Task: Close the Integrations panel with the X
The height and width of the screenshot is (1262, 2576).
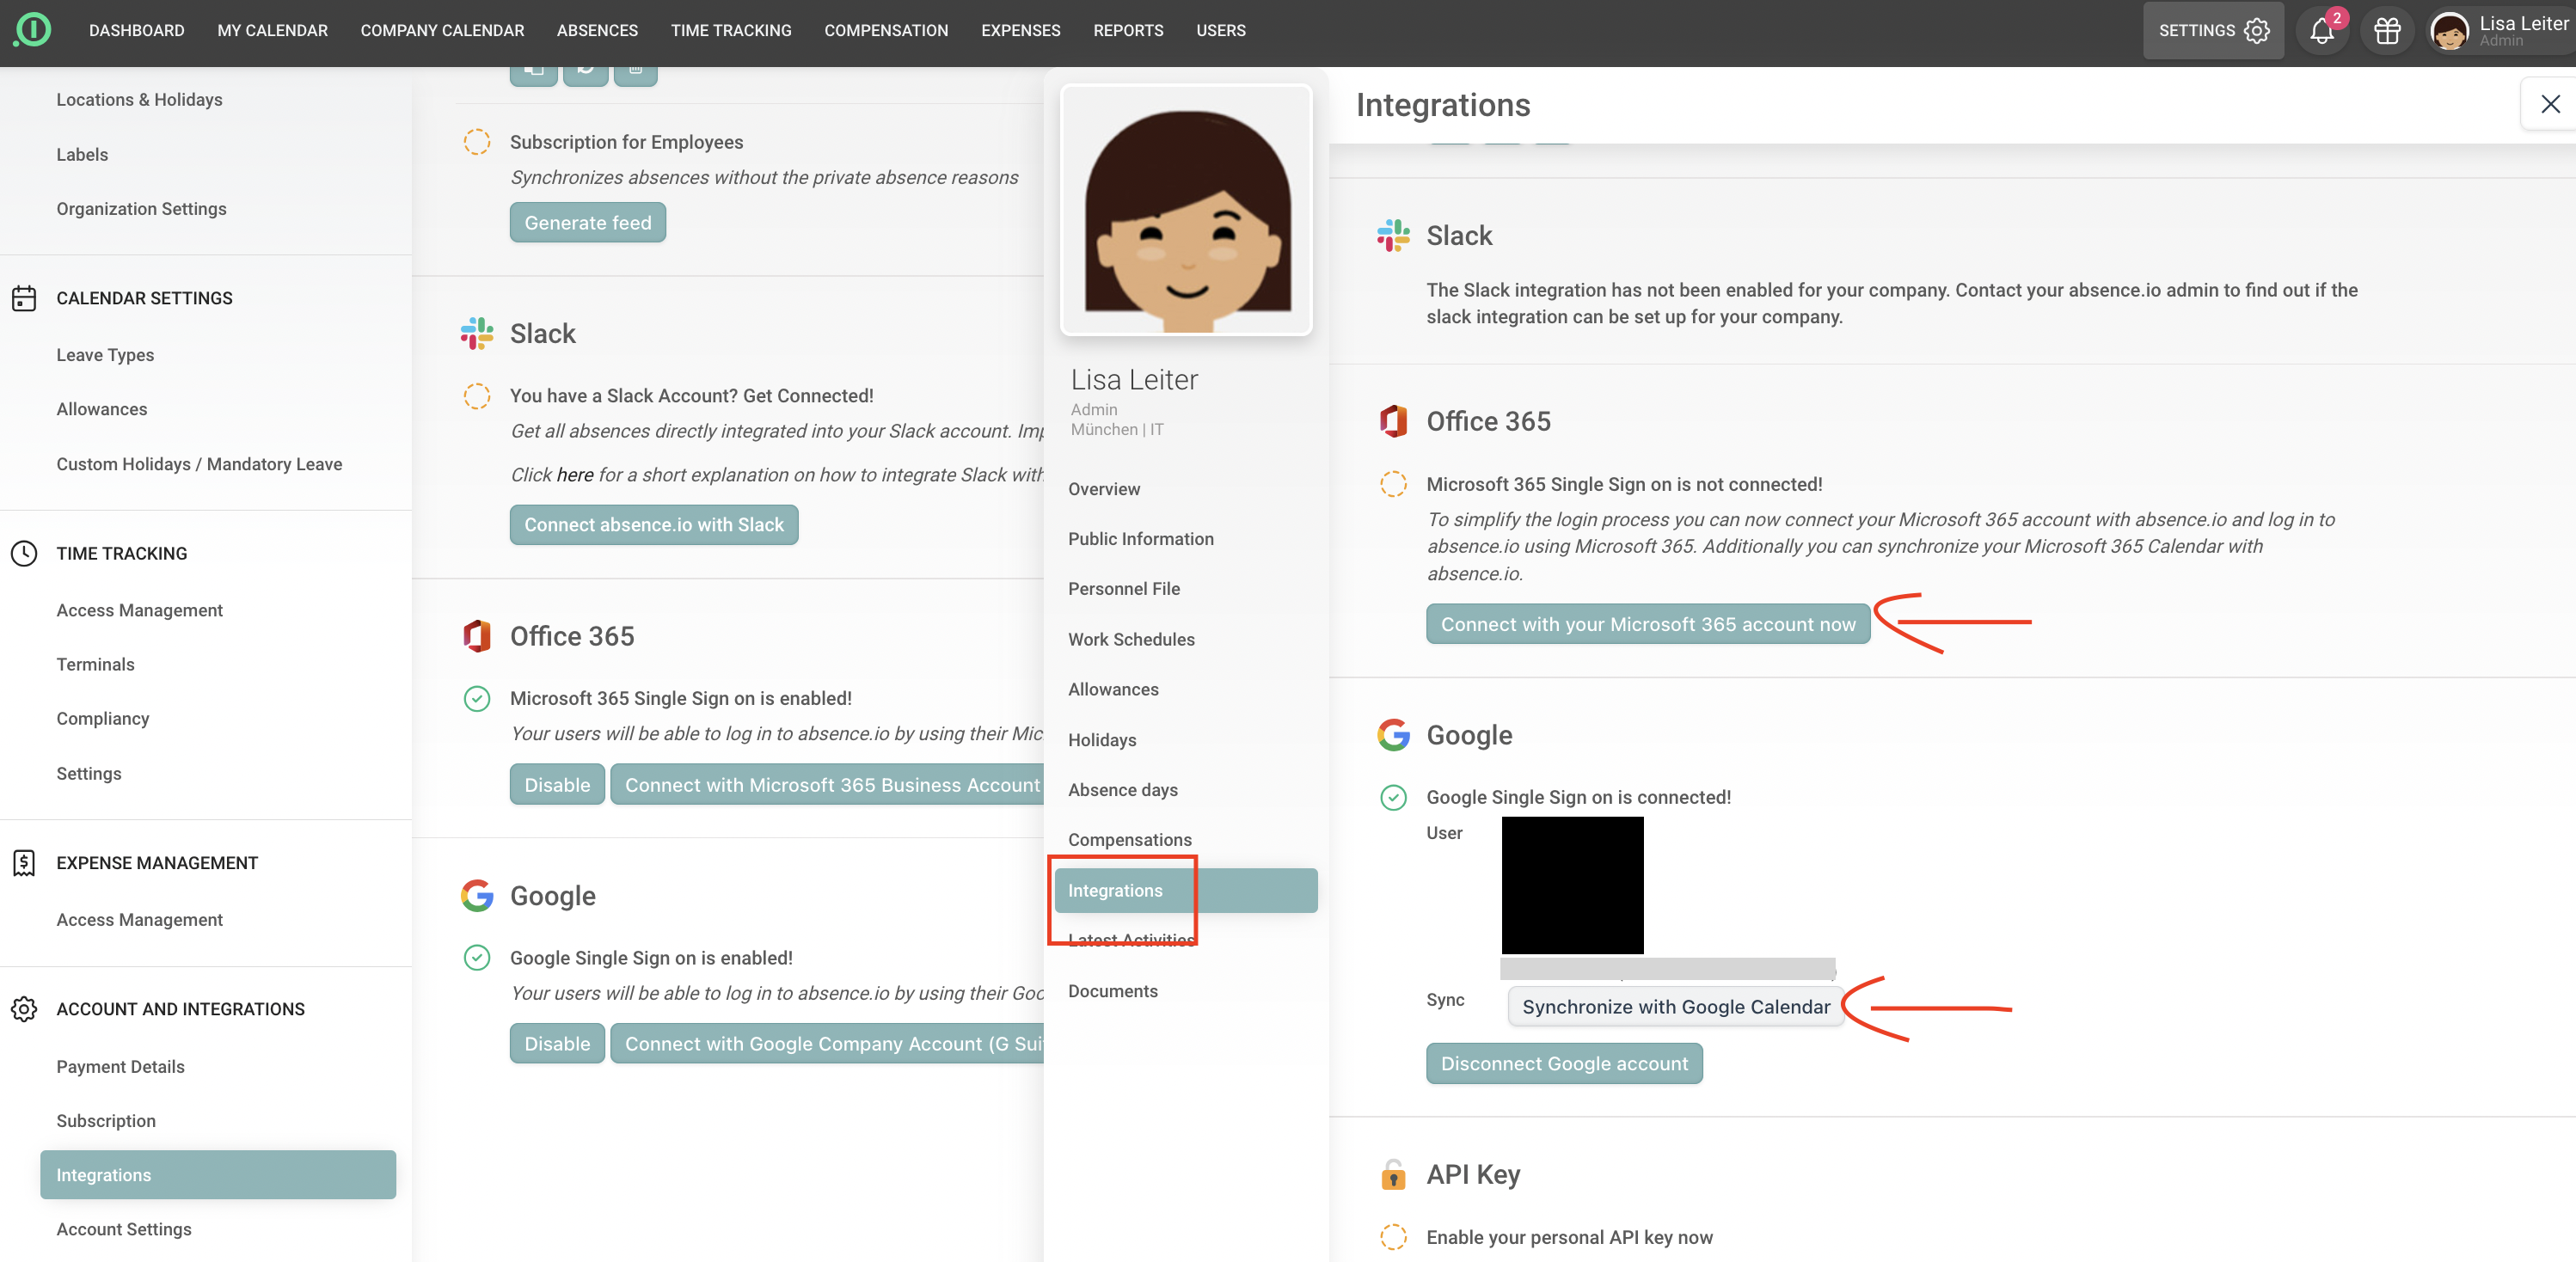Action: point(2550,104)
